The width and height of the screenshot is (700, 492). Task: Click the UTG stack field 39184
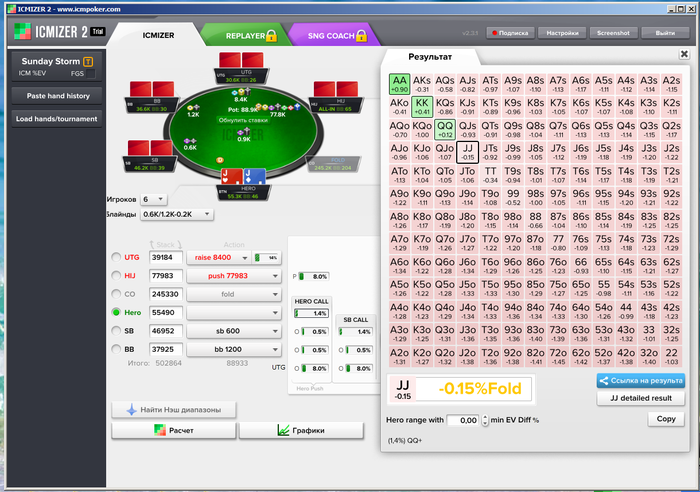[x=166, y=258]
